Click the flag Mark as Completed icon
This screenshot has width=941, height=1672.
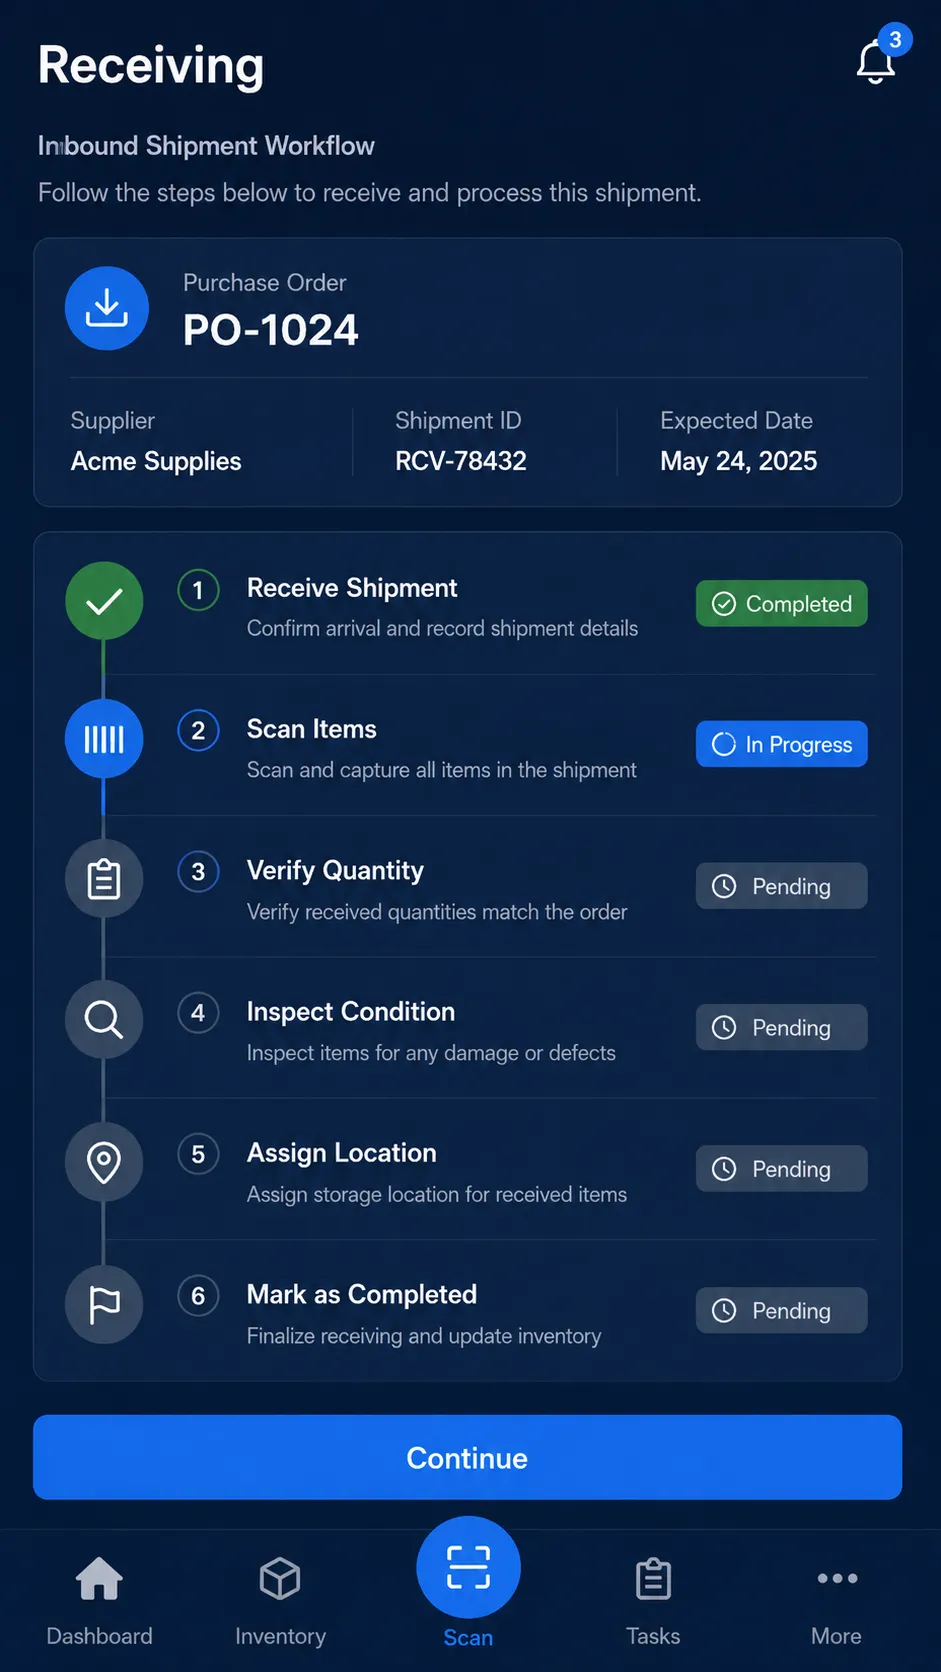(104, 1304)
